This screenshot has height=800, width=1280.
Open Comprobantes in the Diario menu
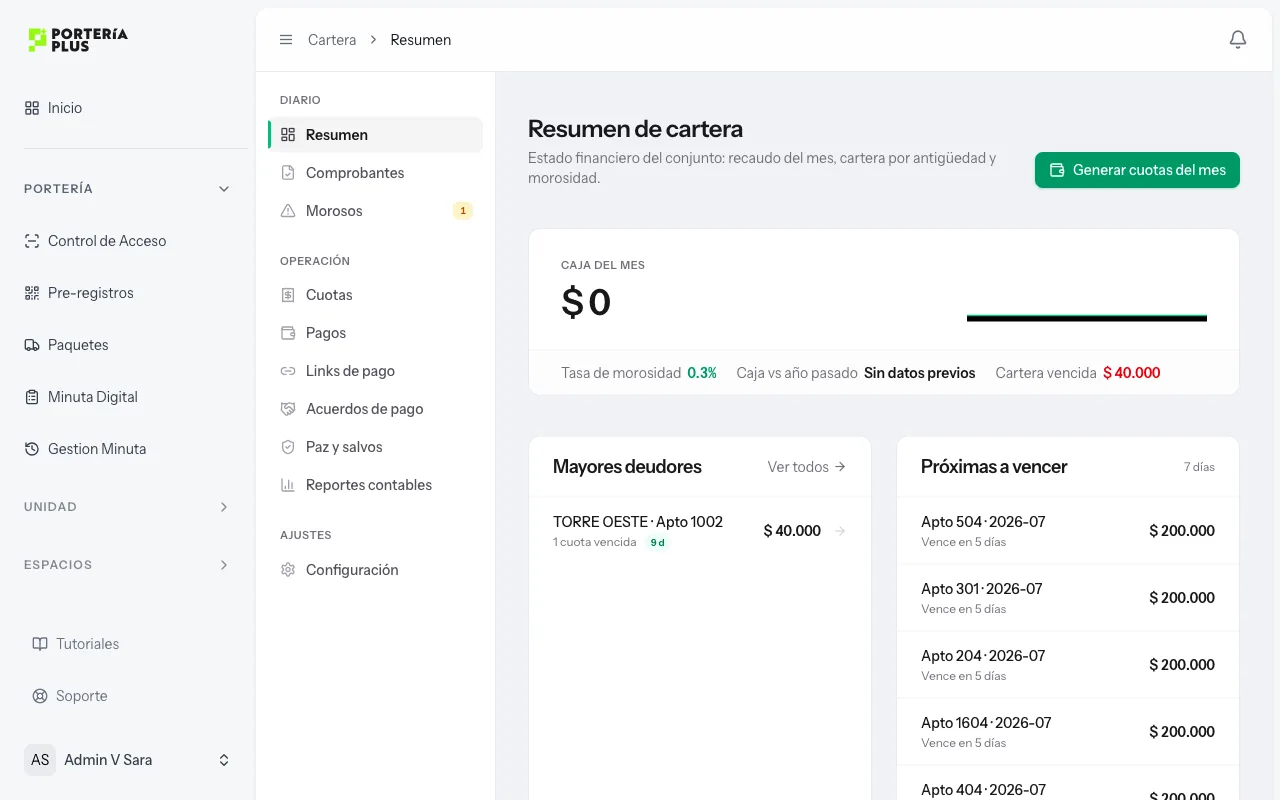[375, 173]
